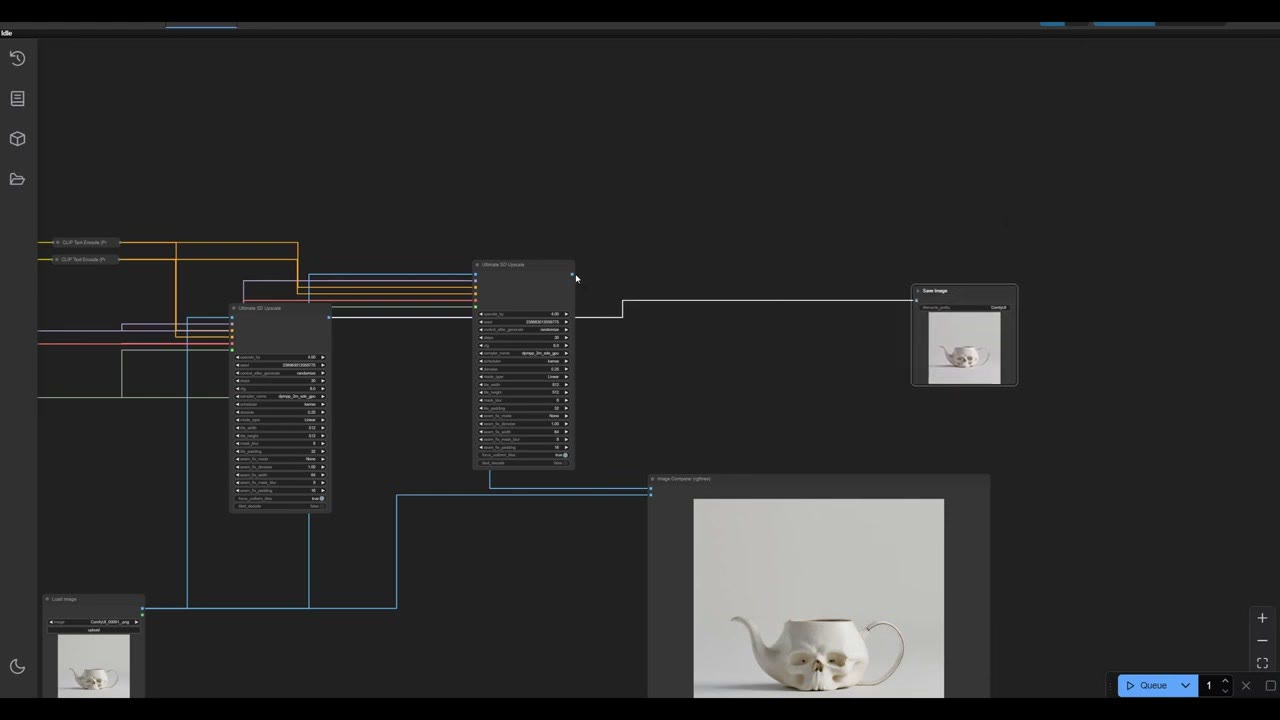Open the workflows folder icon in sidebar

coord(17,179)
